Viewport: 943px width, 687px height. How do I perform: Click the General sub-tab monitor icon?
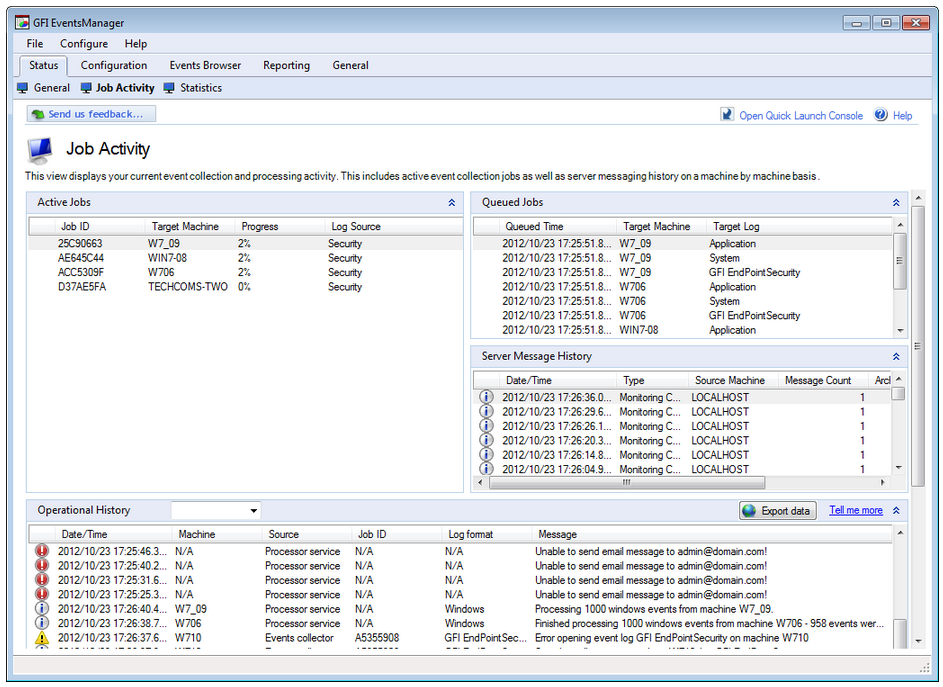23,88
